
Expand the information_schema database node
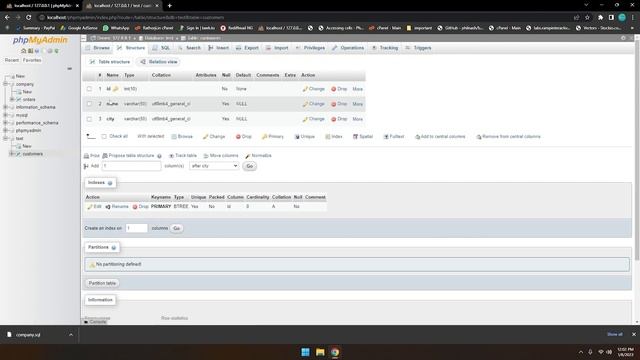tap(6, 107)
